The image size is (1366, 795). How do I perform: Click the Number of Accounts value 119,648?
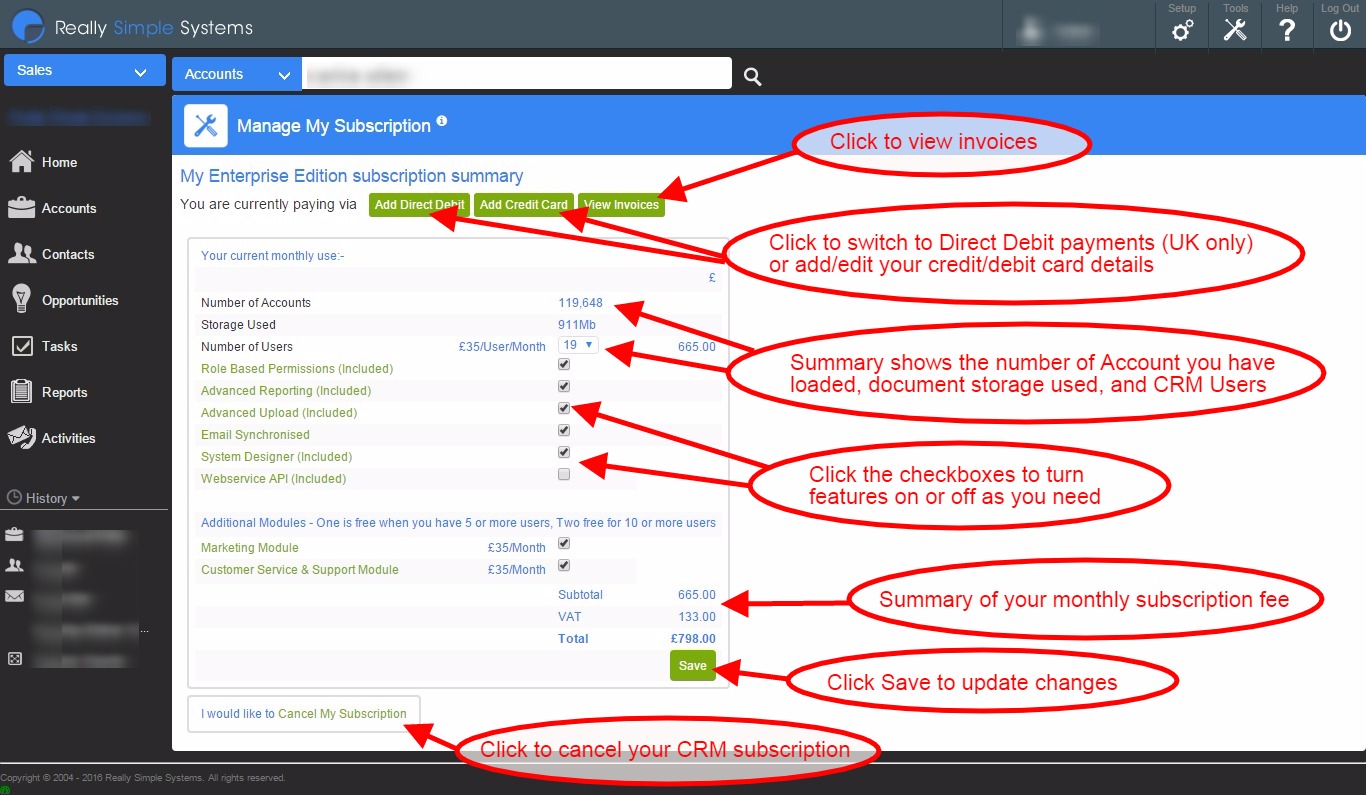[x=580, y=303]
